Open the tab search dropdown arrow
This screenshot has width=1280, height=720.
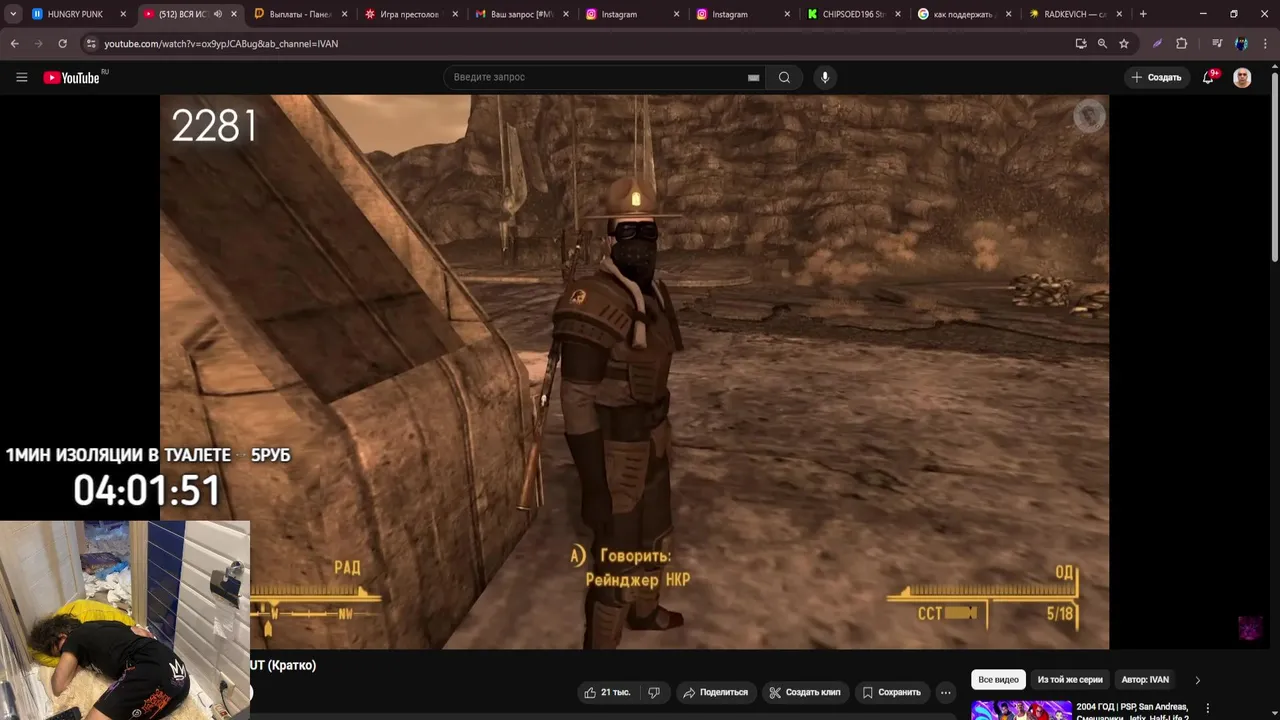(13, 14)
